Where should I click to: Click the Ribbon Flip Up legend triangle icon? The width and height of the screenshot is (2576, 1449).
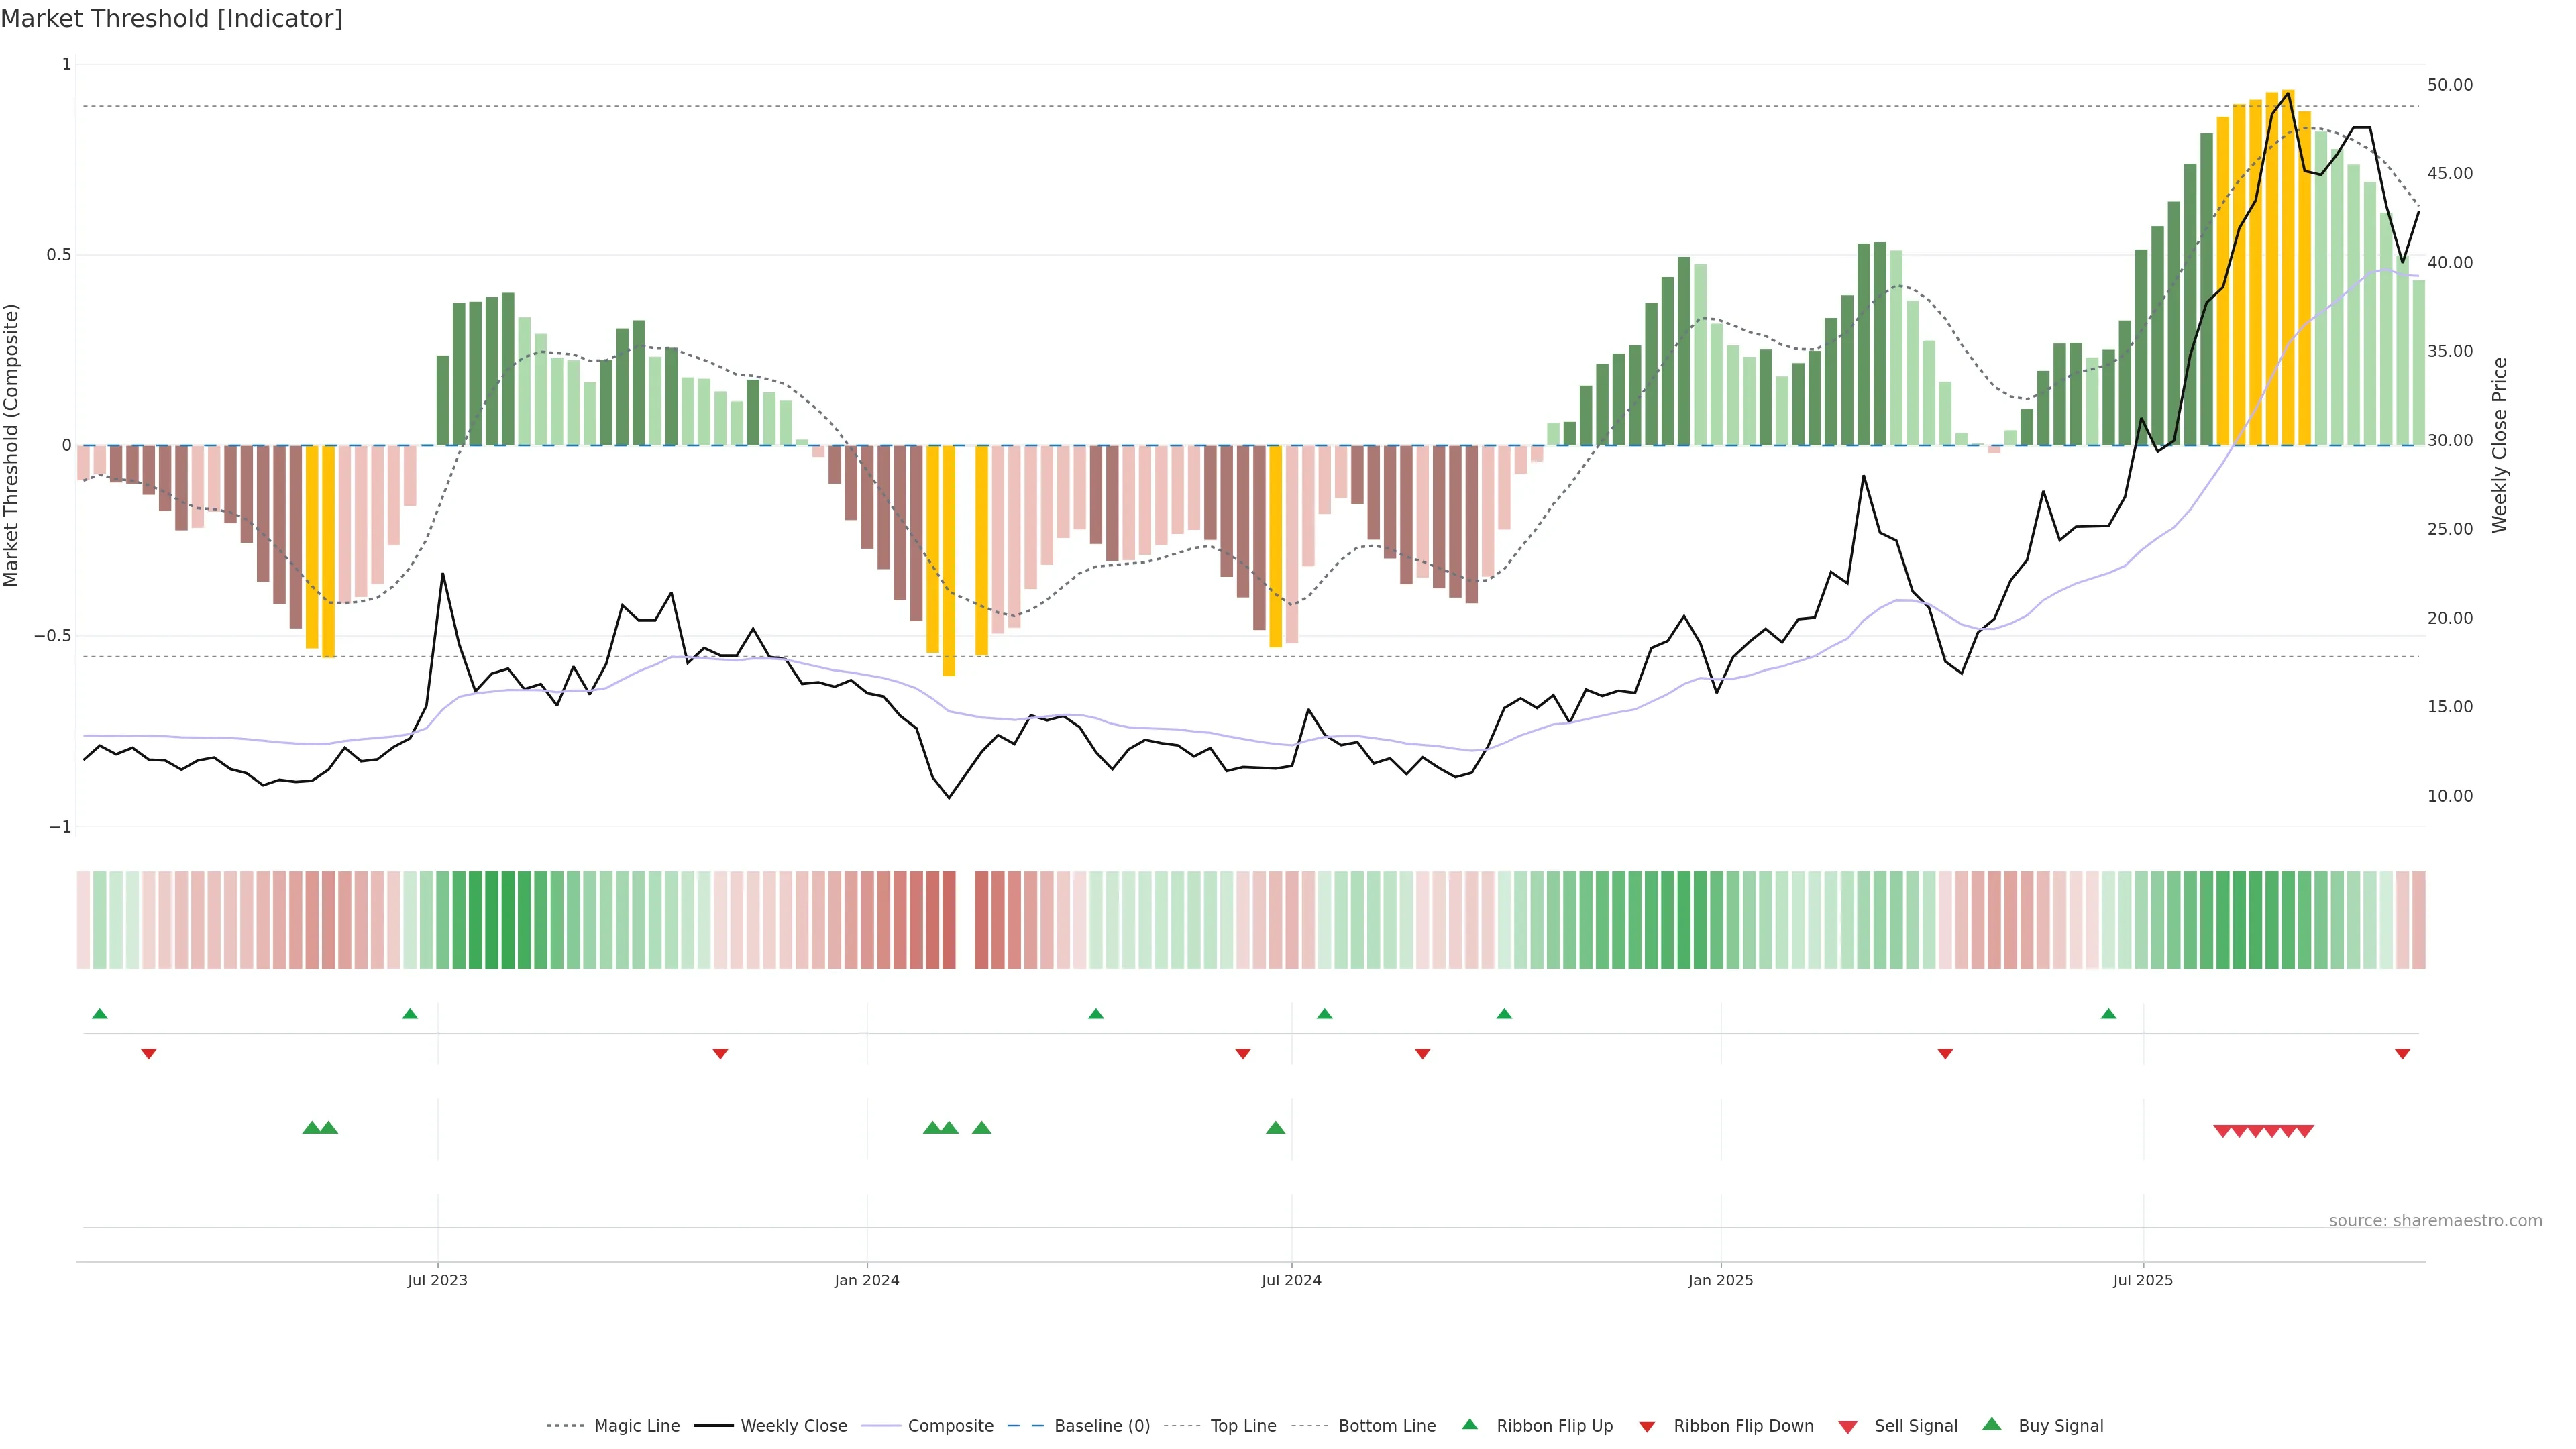tap(1469, 1424)
